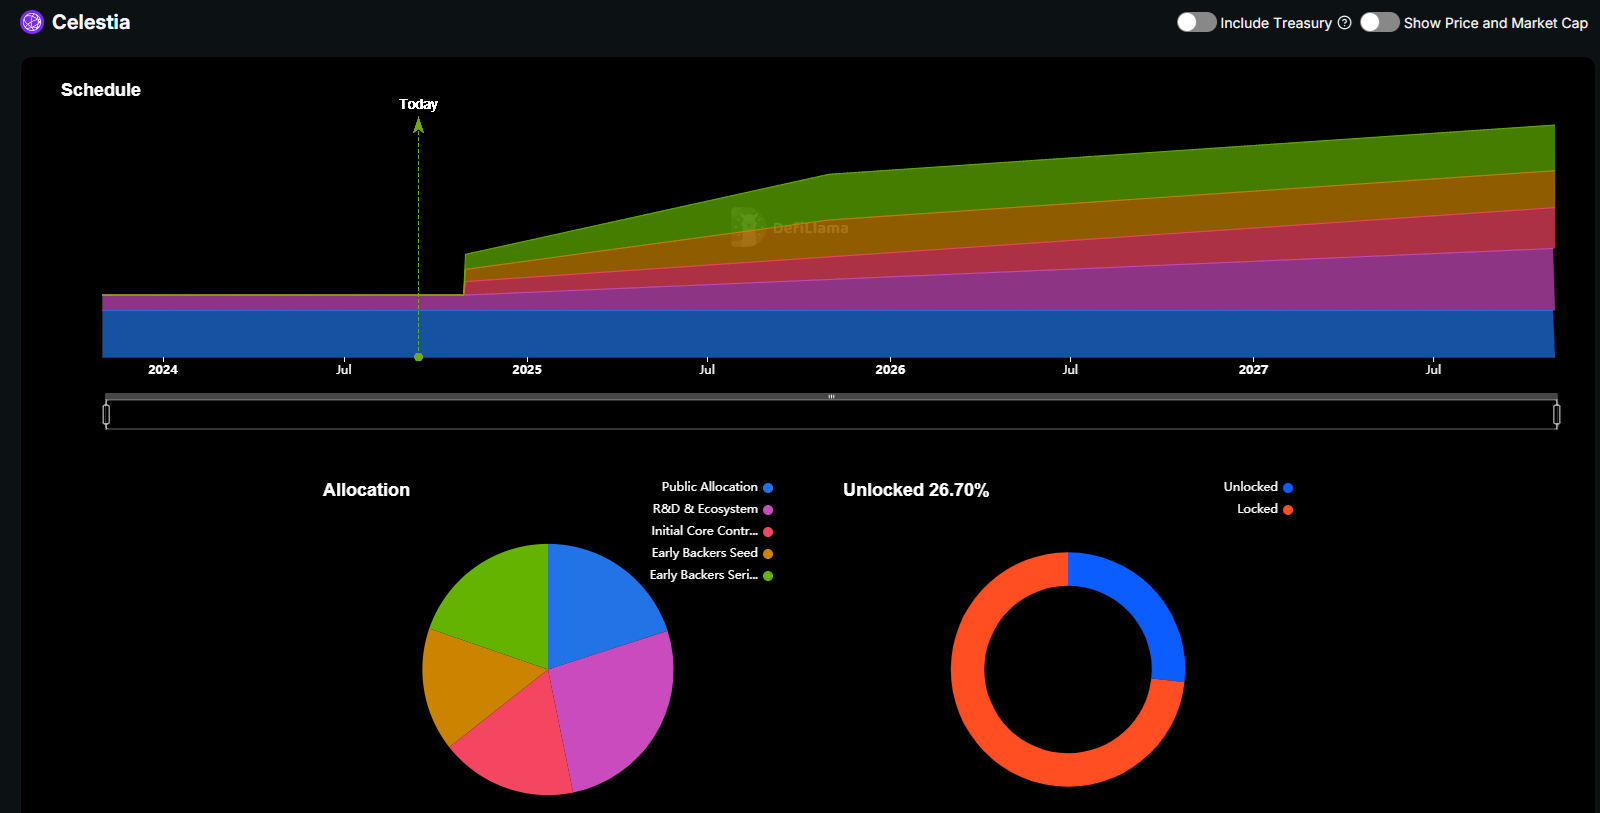1600x813 pixels.
Task: Click the 2025 axis label
Action: coord(527,370)
